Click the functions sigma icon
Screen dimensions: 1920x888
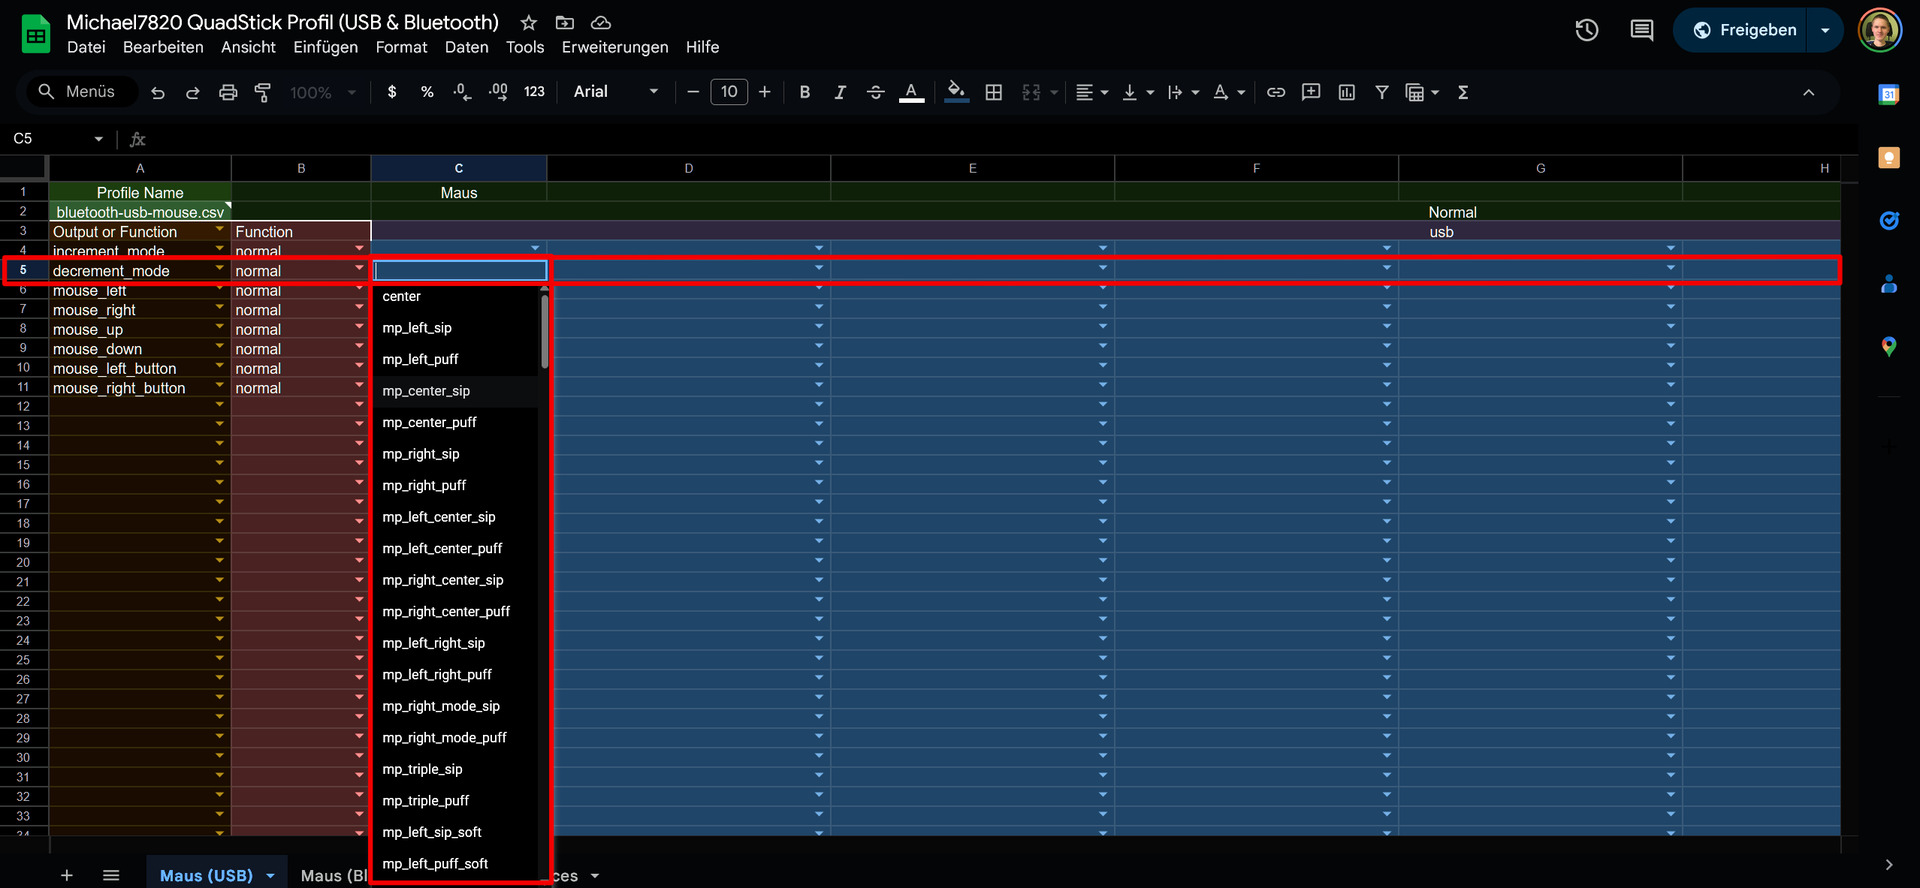(1463, 92)
